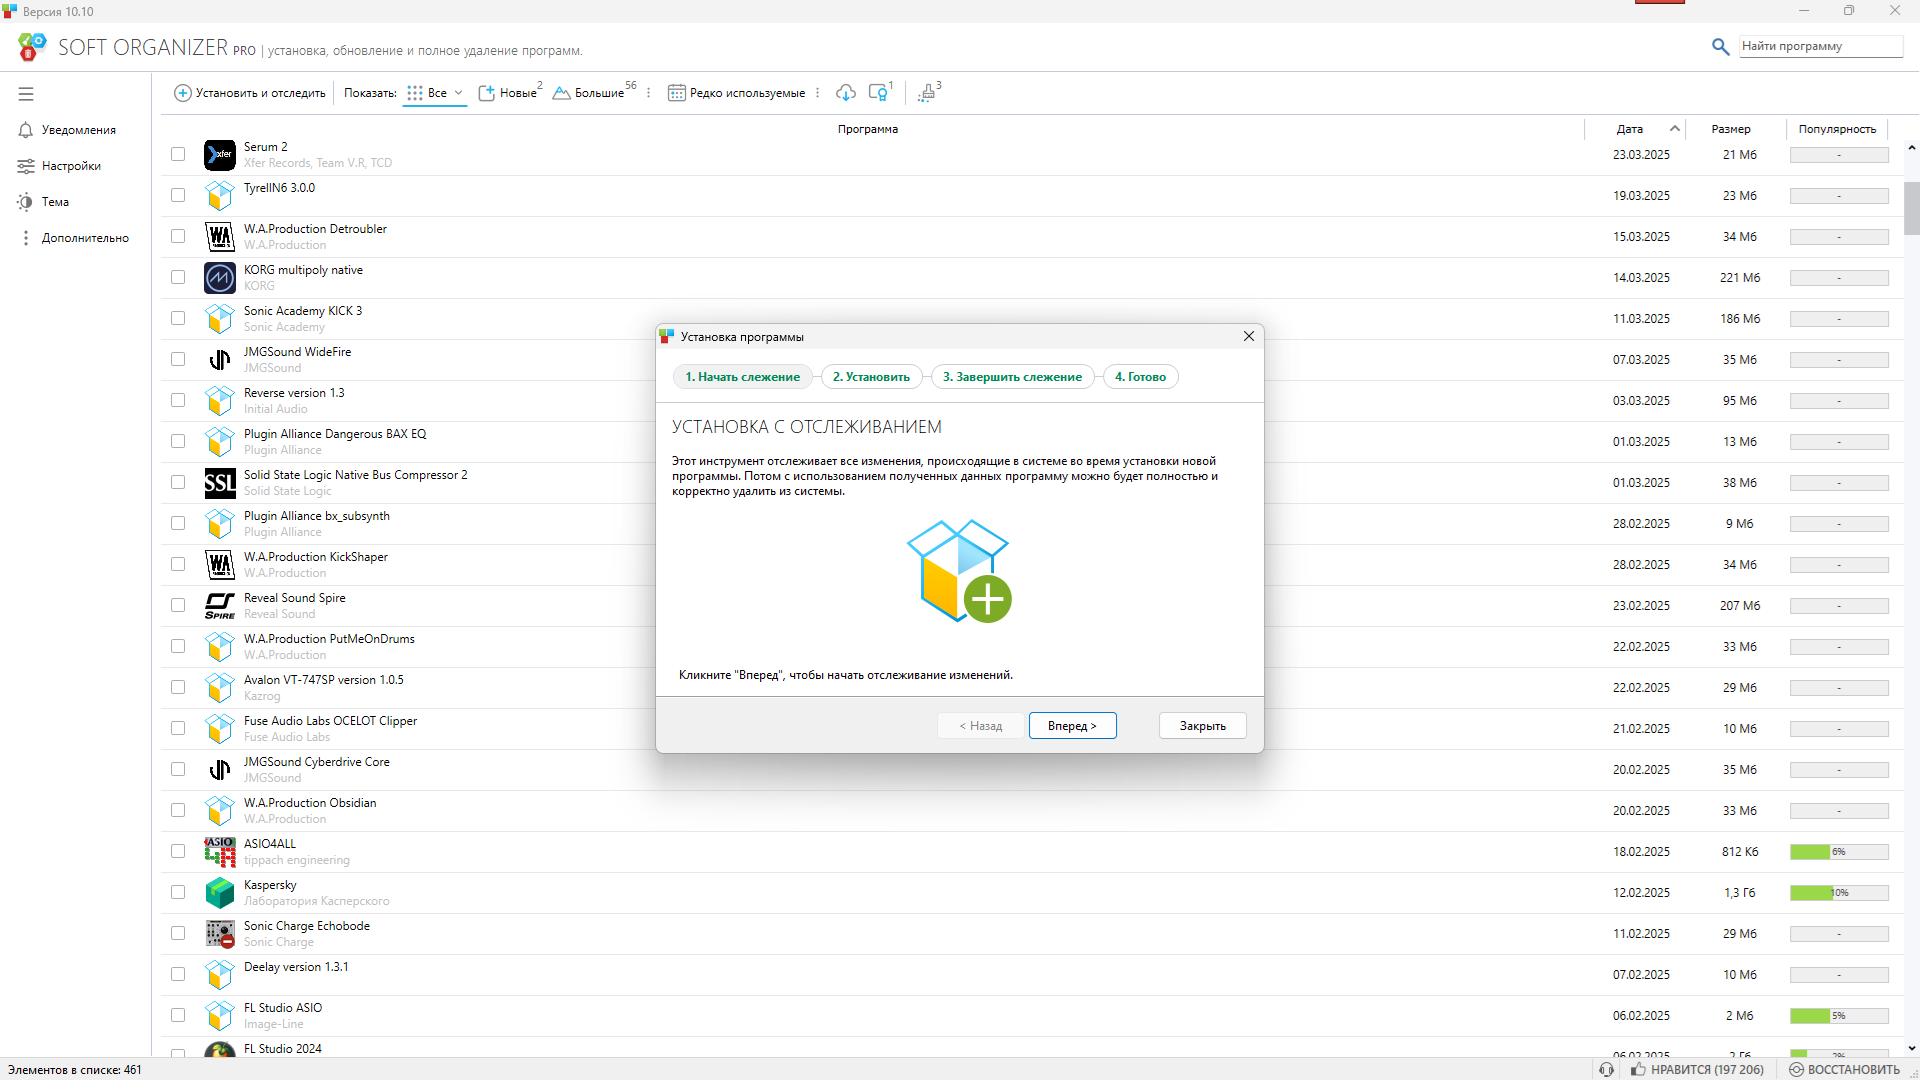The width and height of the screenshot is (1920, 1080).
Task: Select step 1. Начать слежение tab
Action: coord(742,377)
